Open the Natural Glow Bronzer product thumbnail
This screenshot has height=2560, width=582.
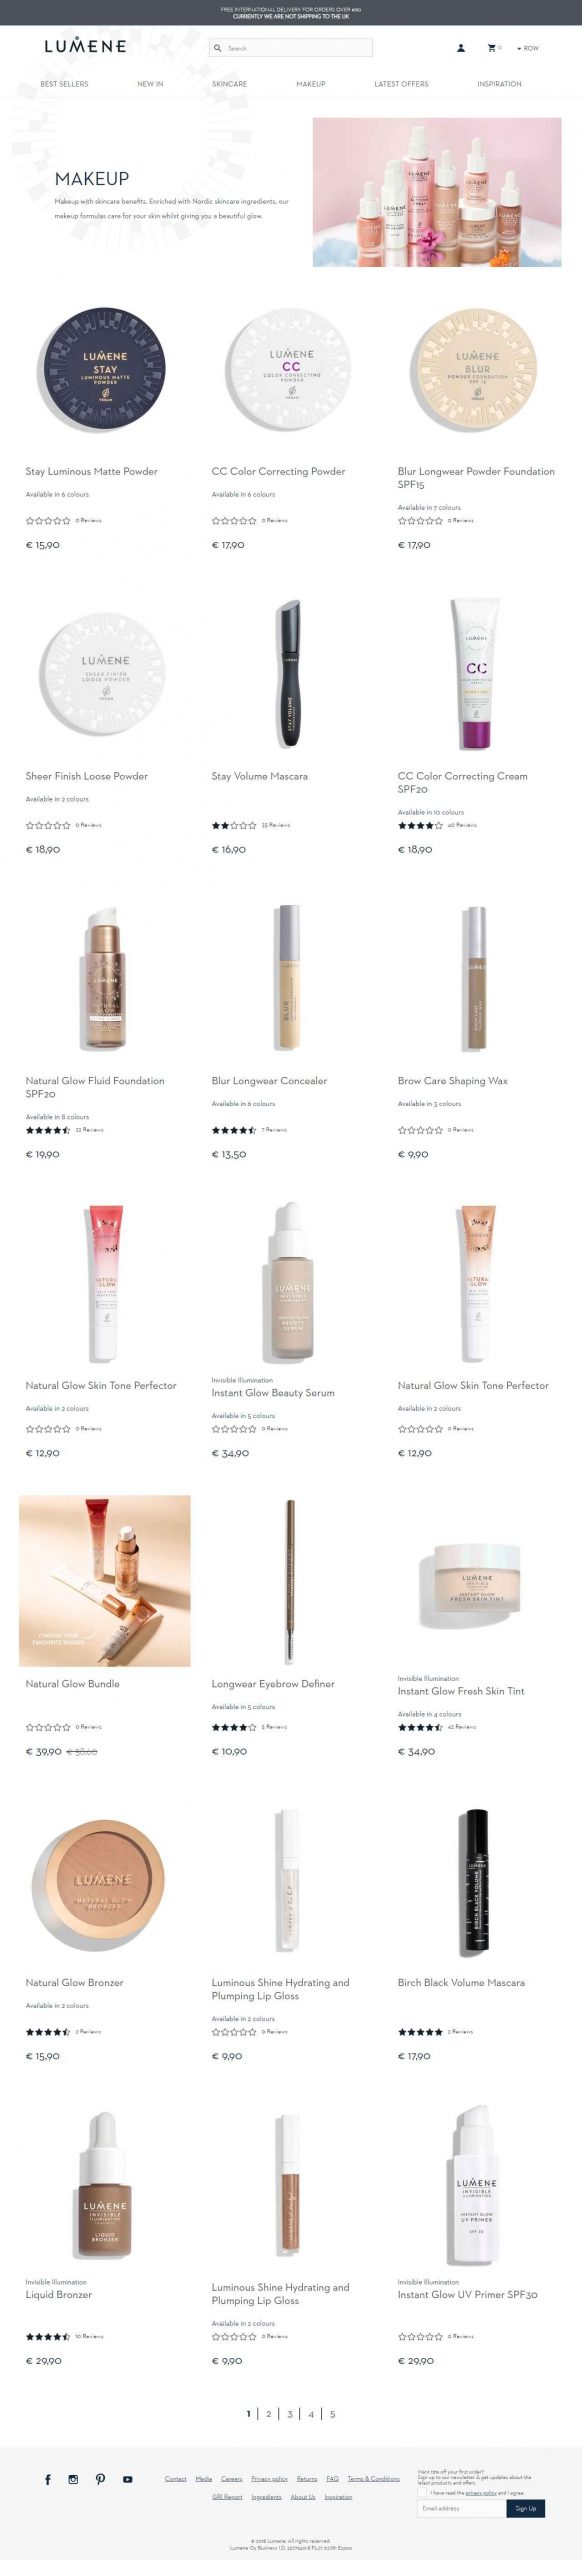point(105,1885)
